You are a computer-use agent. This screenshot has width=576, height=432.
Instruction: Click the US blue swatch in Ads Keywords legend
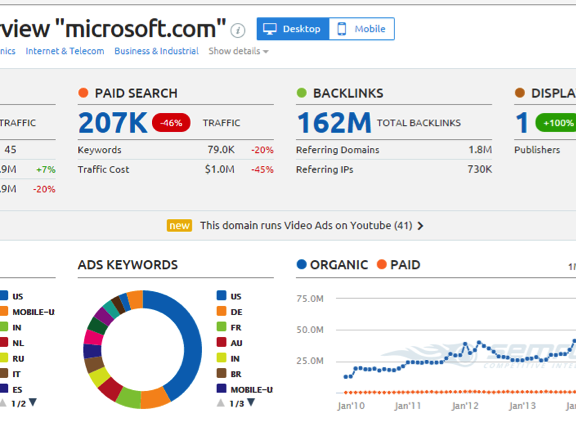click(222, 296)
